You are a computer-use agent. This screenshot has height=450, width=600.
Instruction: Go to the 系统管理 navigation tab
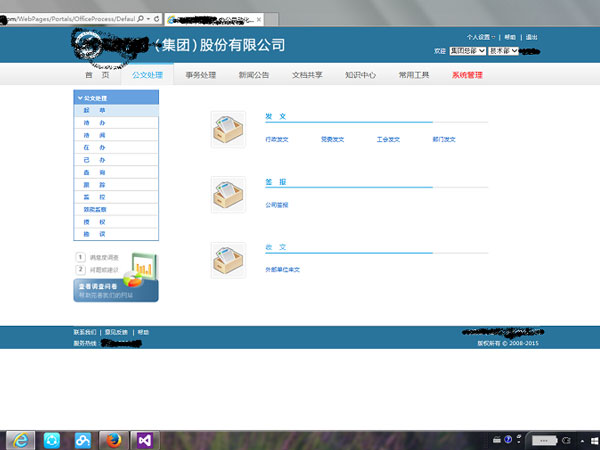[467, 75]
